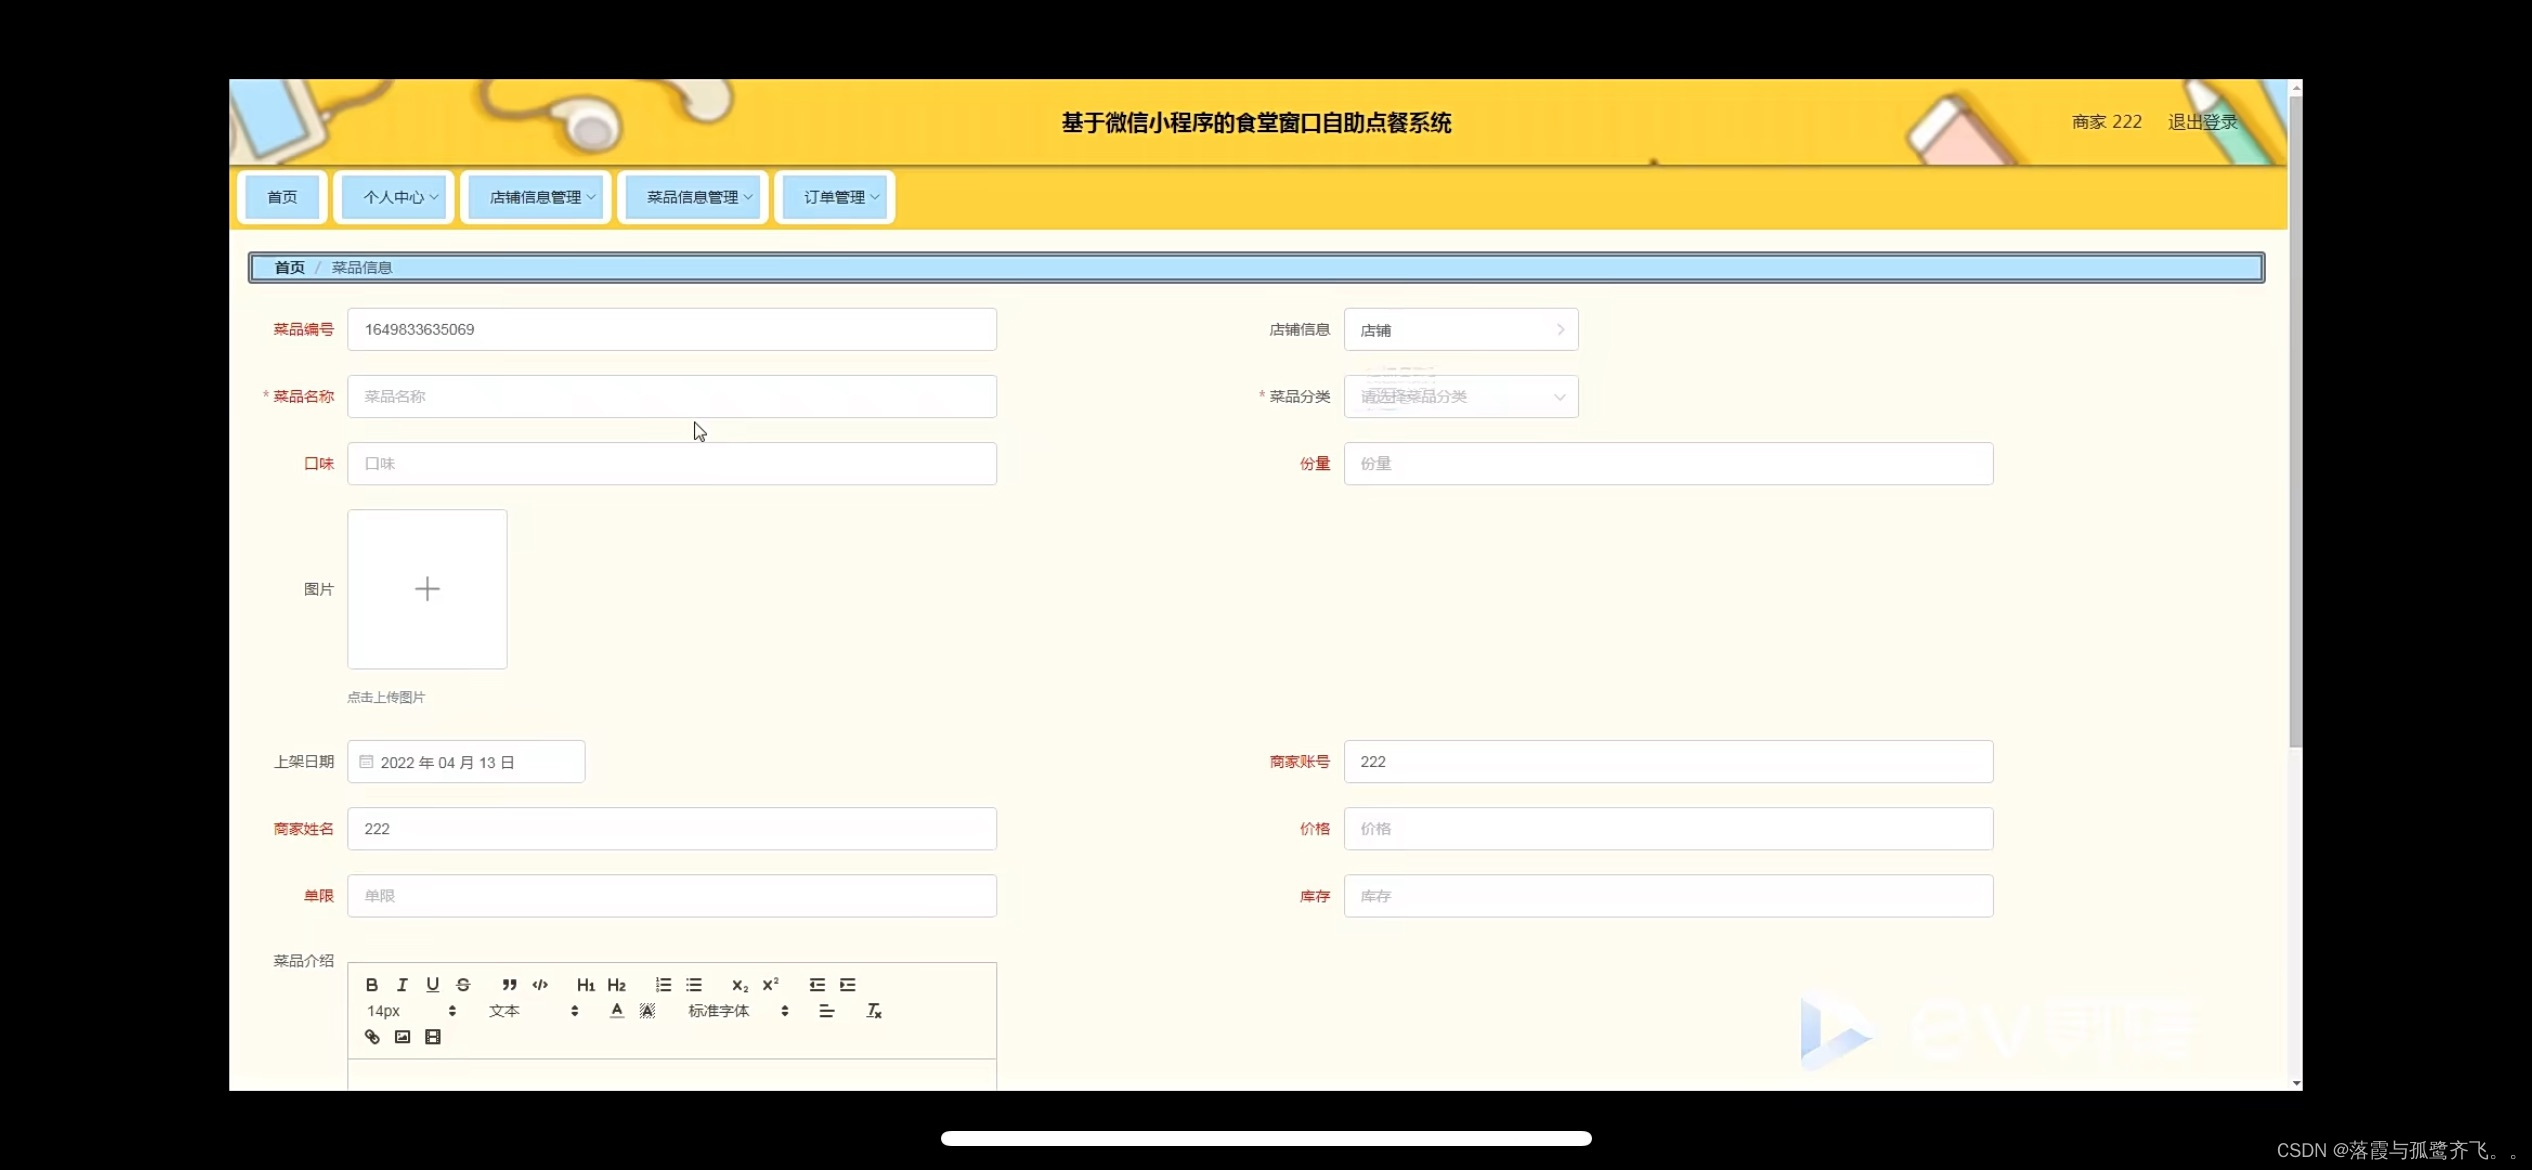Focus the 价格 input field
This screenshot has width=2532, height=1170.
pyautogui.click(x=1668, y=829)
